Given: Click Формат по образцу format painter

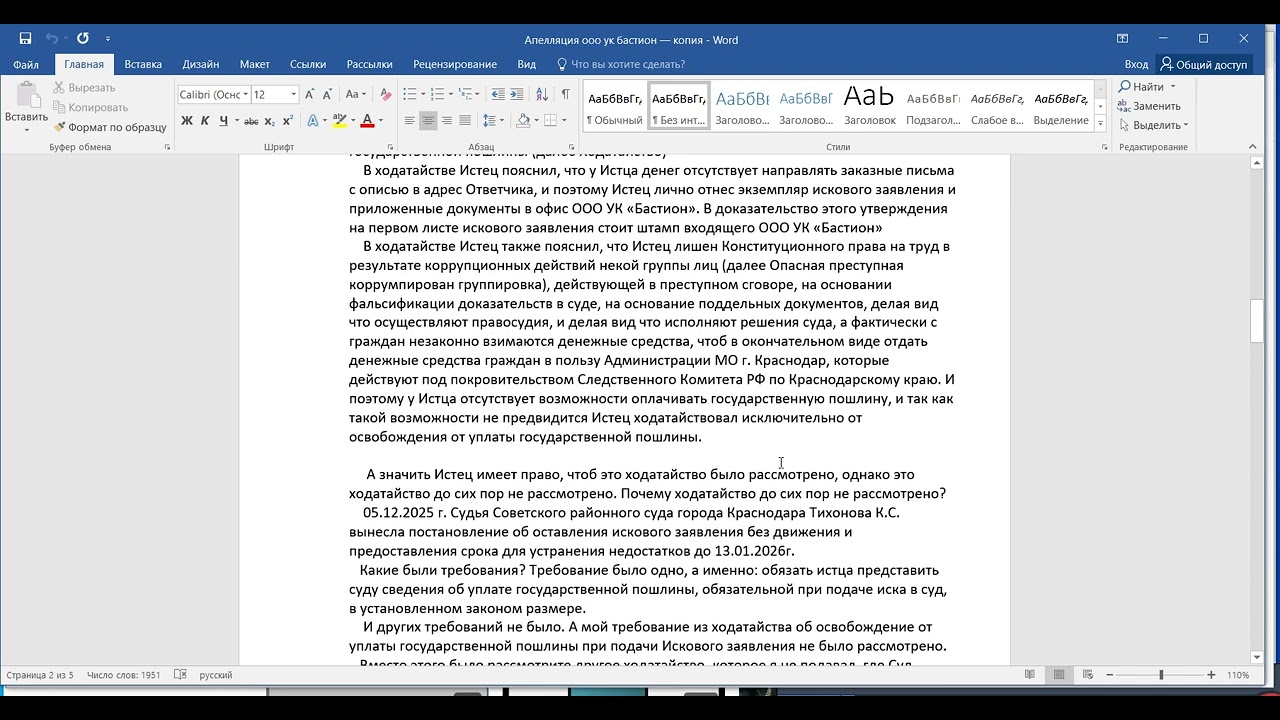Looking at the screenshot, I should point(110,127).
